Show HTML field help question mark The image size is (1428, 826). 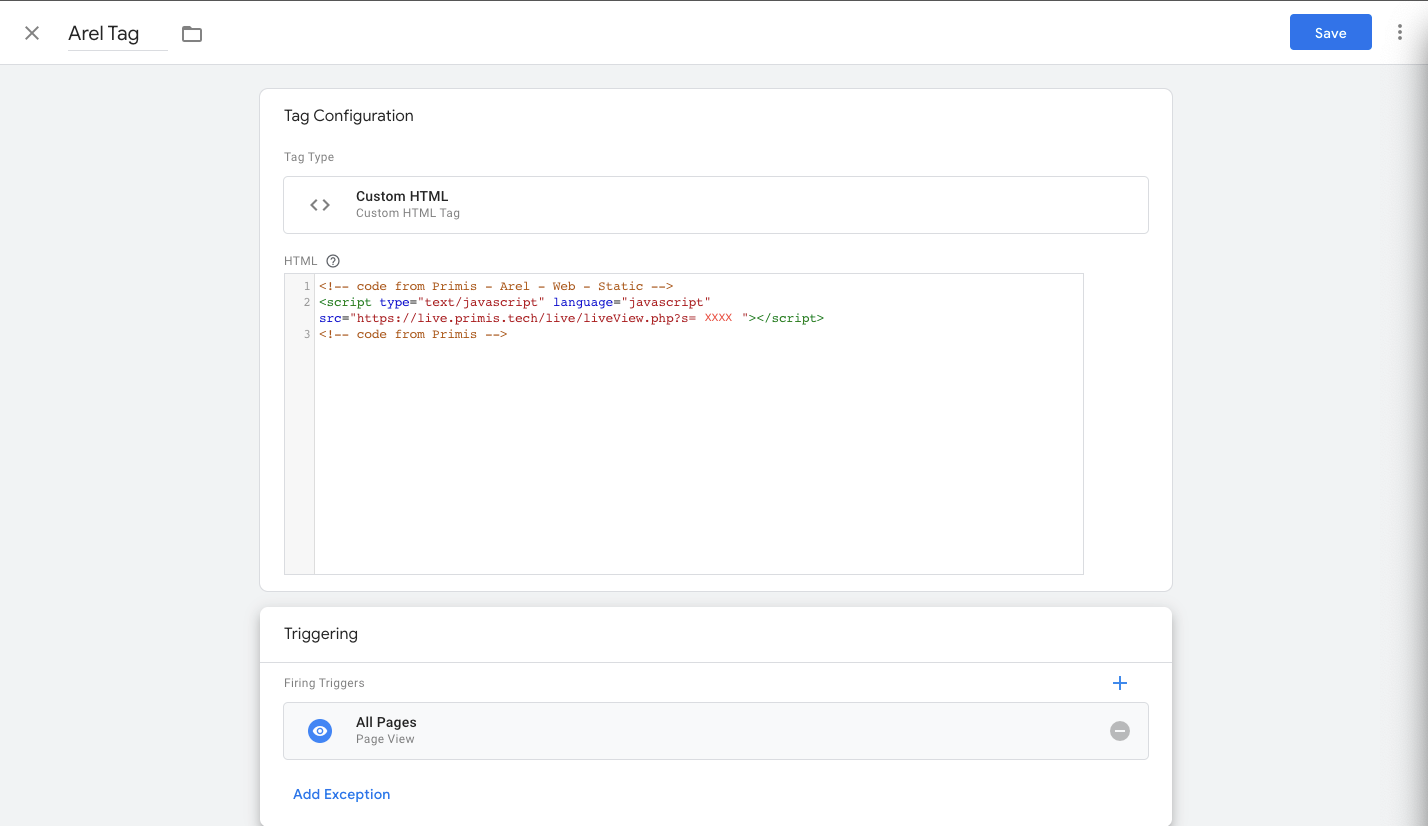(334, 261)
